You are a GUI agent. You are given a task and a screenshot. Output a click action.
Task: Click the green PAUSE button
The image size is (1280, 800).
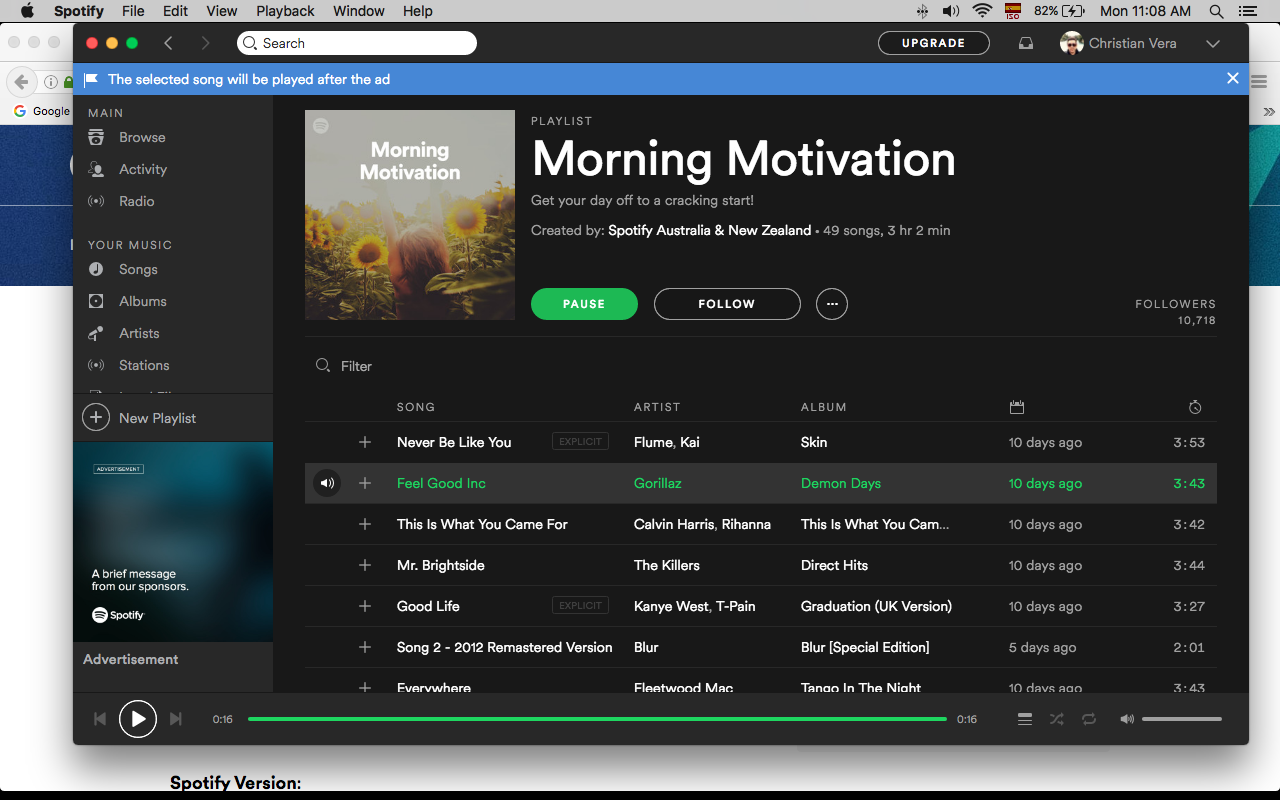pyautogui.click(x=584, y=304)
